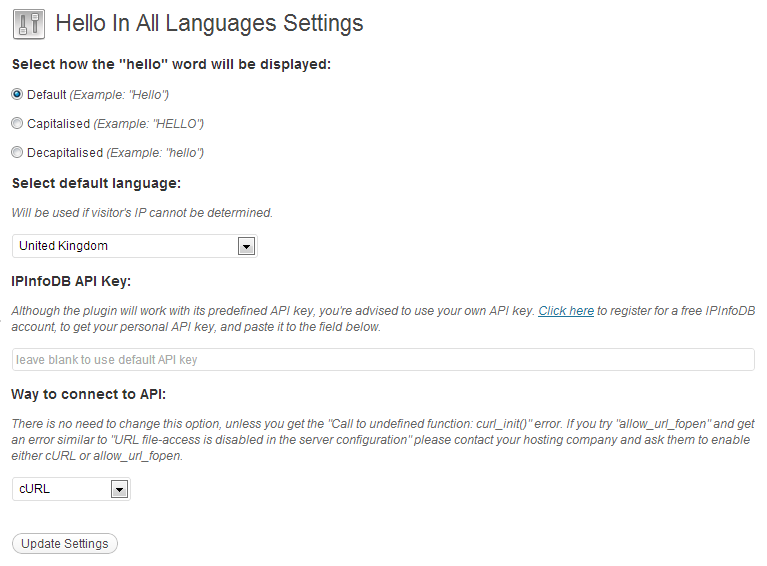The height and width of the screenshot is (566, 767).
Task: Click the 'Capitalised' option label text
Action: coord(59,124)
